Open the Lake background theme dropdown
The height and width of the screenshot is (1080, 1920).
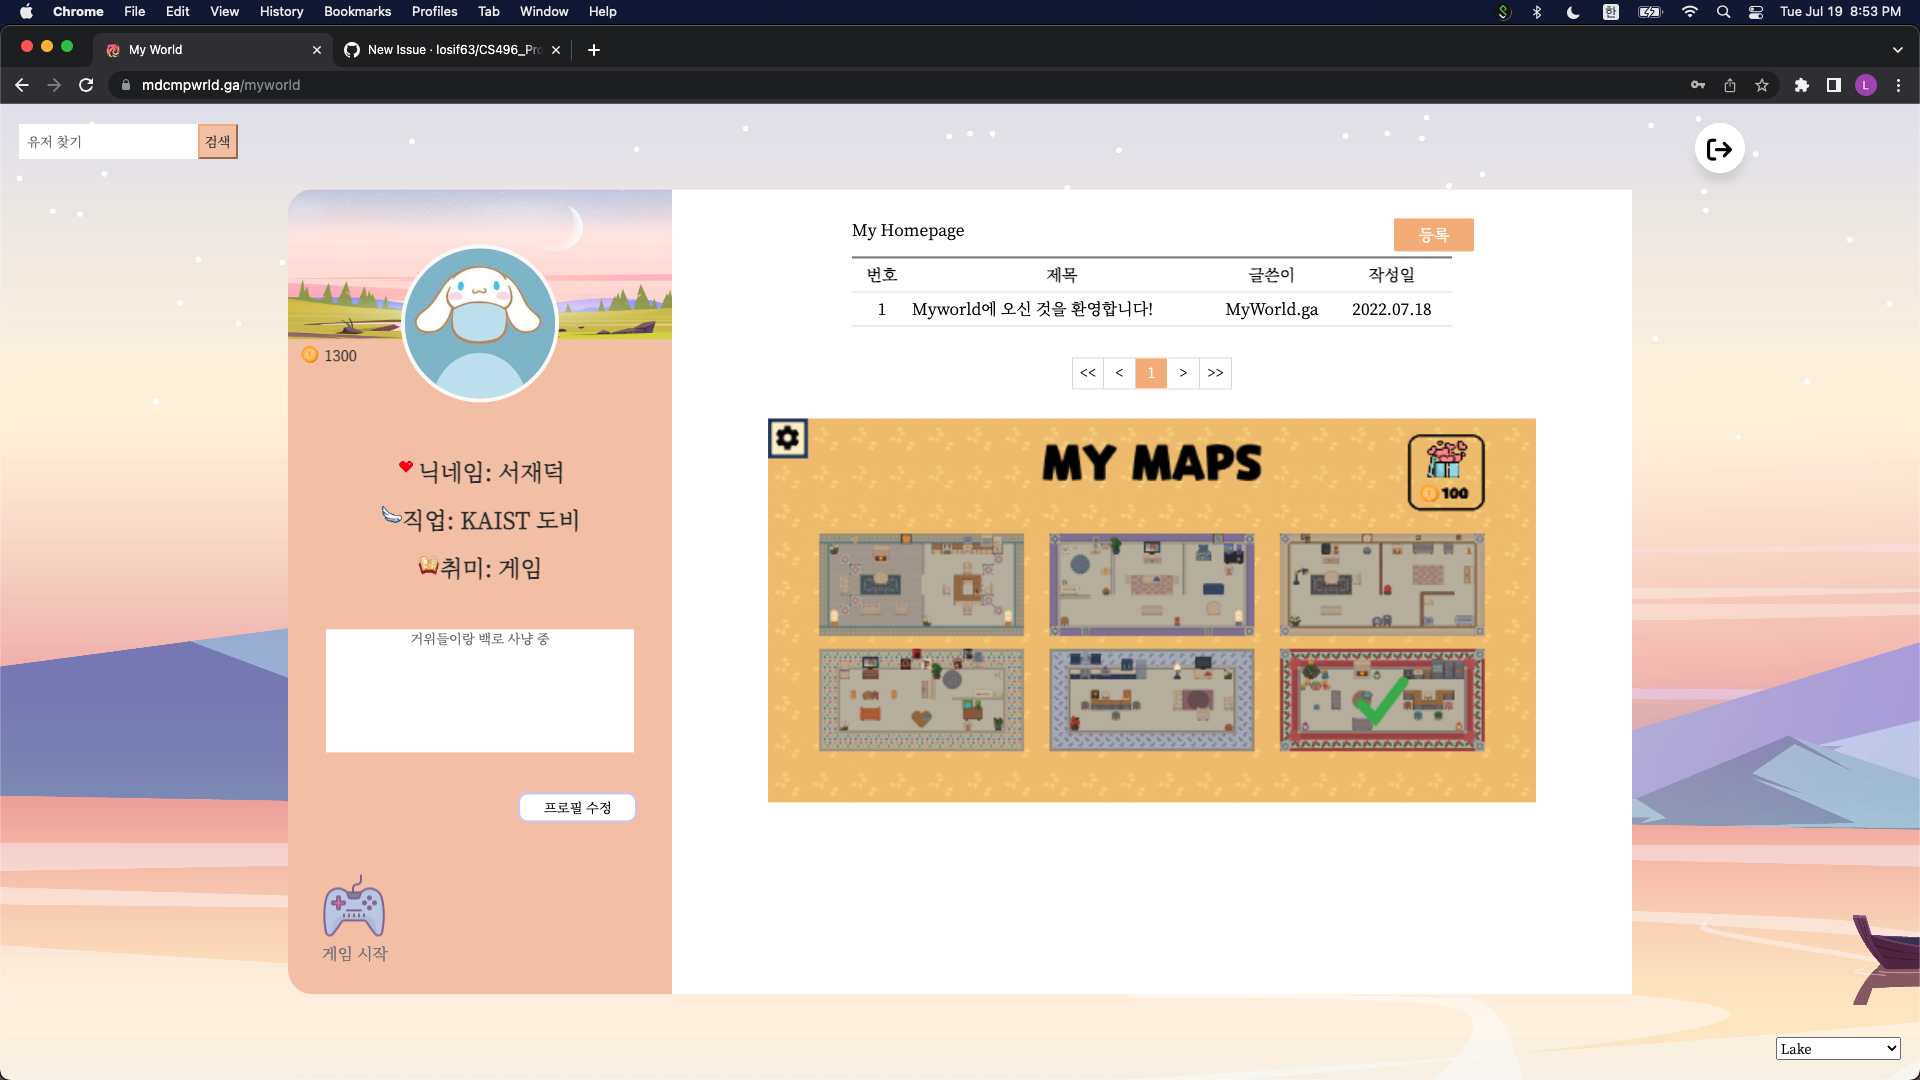[x=1838, y=1048]
